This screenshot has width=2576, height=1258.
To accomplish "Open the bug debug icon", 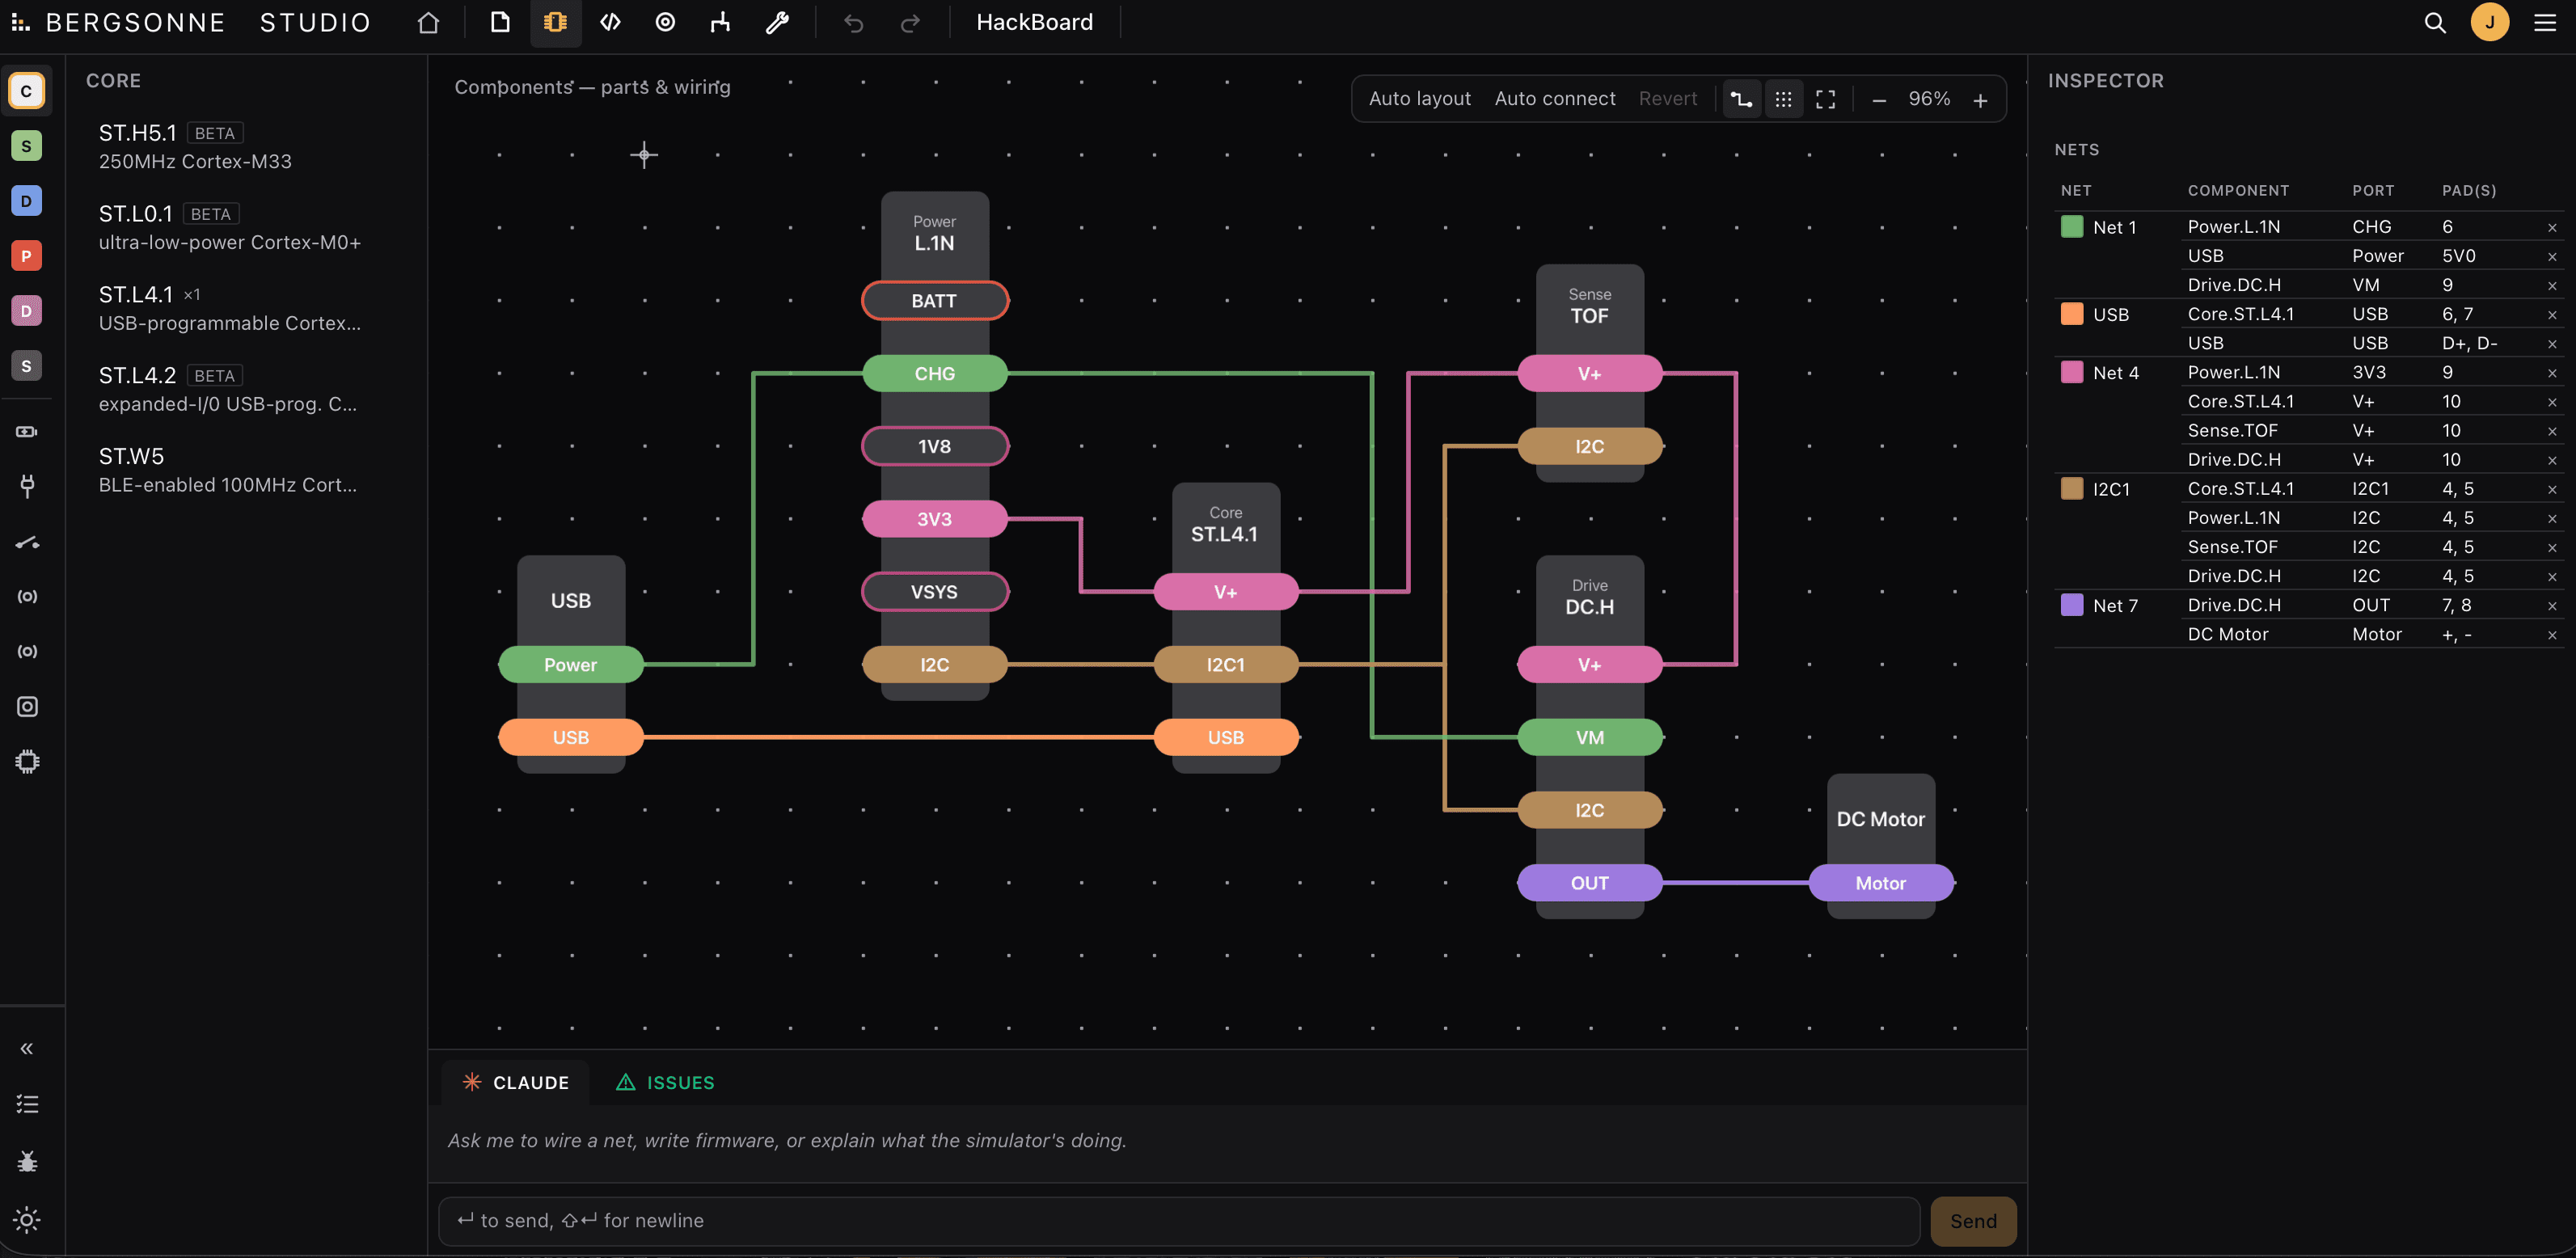I will click(x=27, y=1161).
